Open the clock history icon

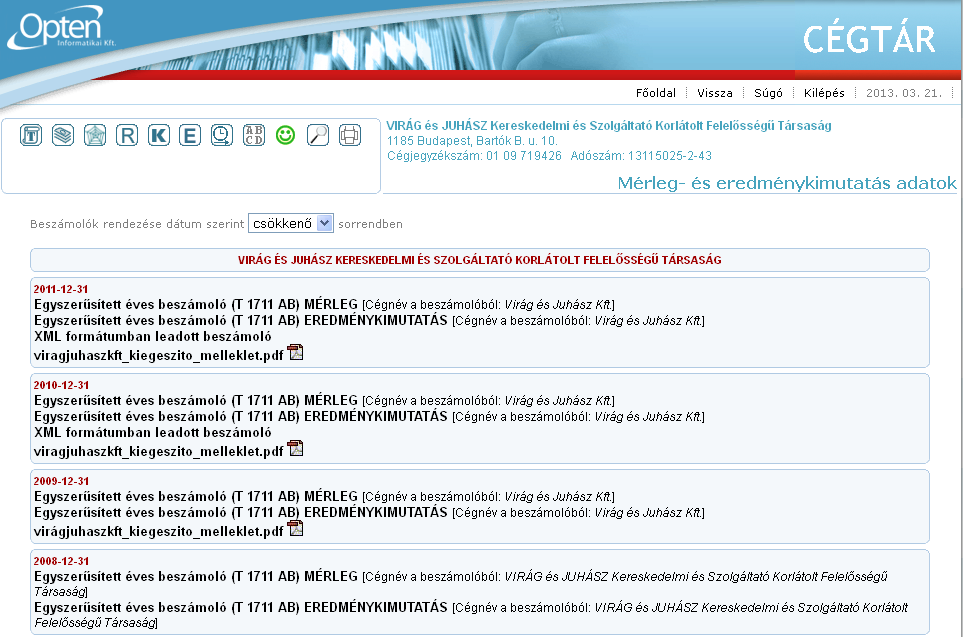tap(222, 135)
